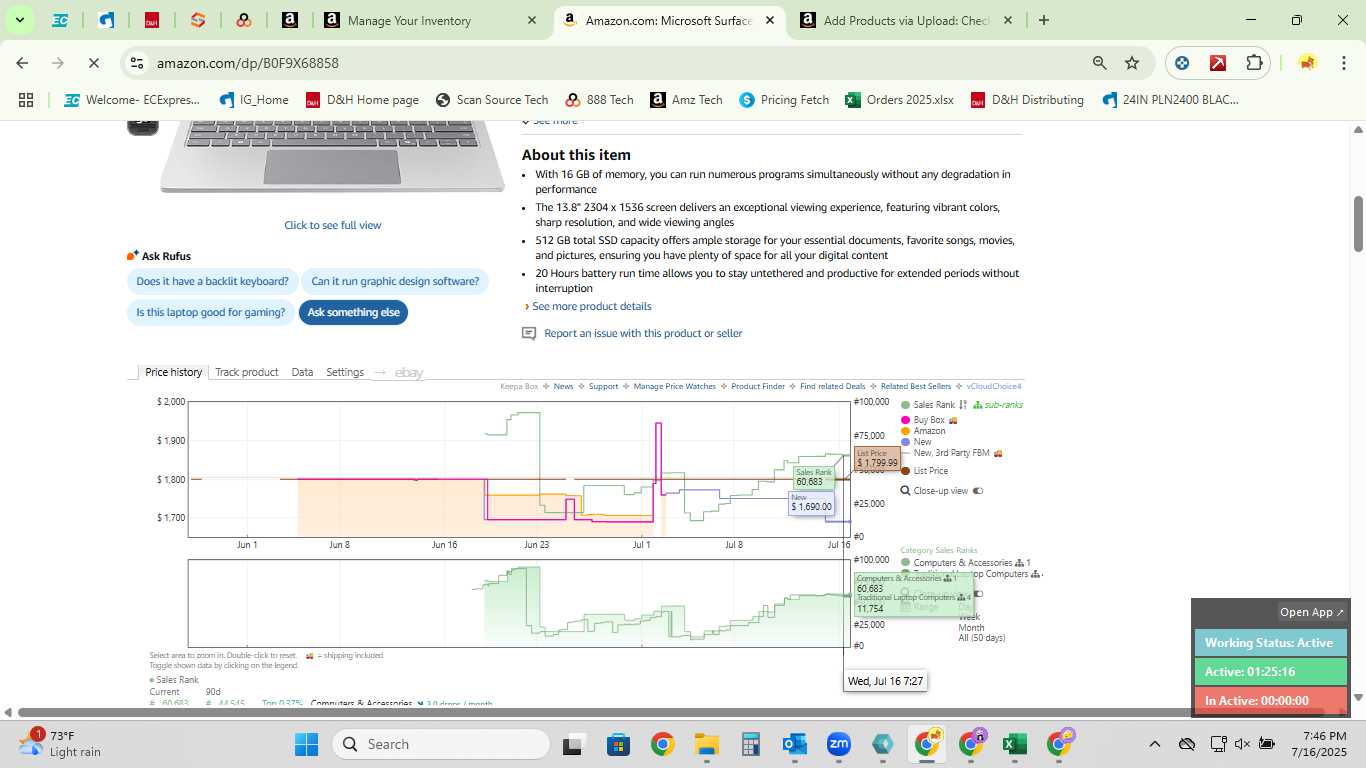Open the IG_Home bookmark
The image size is (1366, 768).
pos(254,100)
